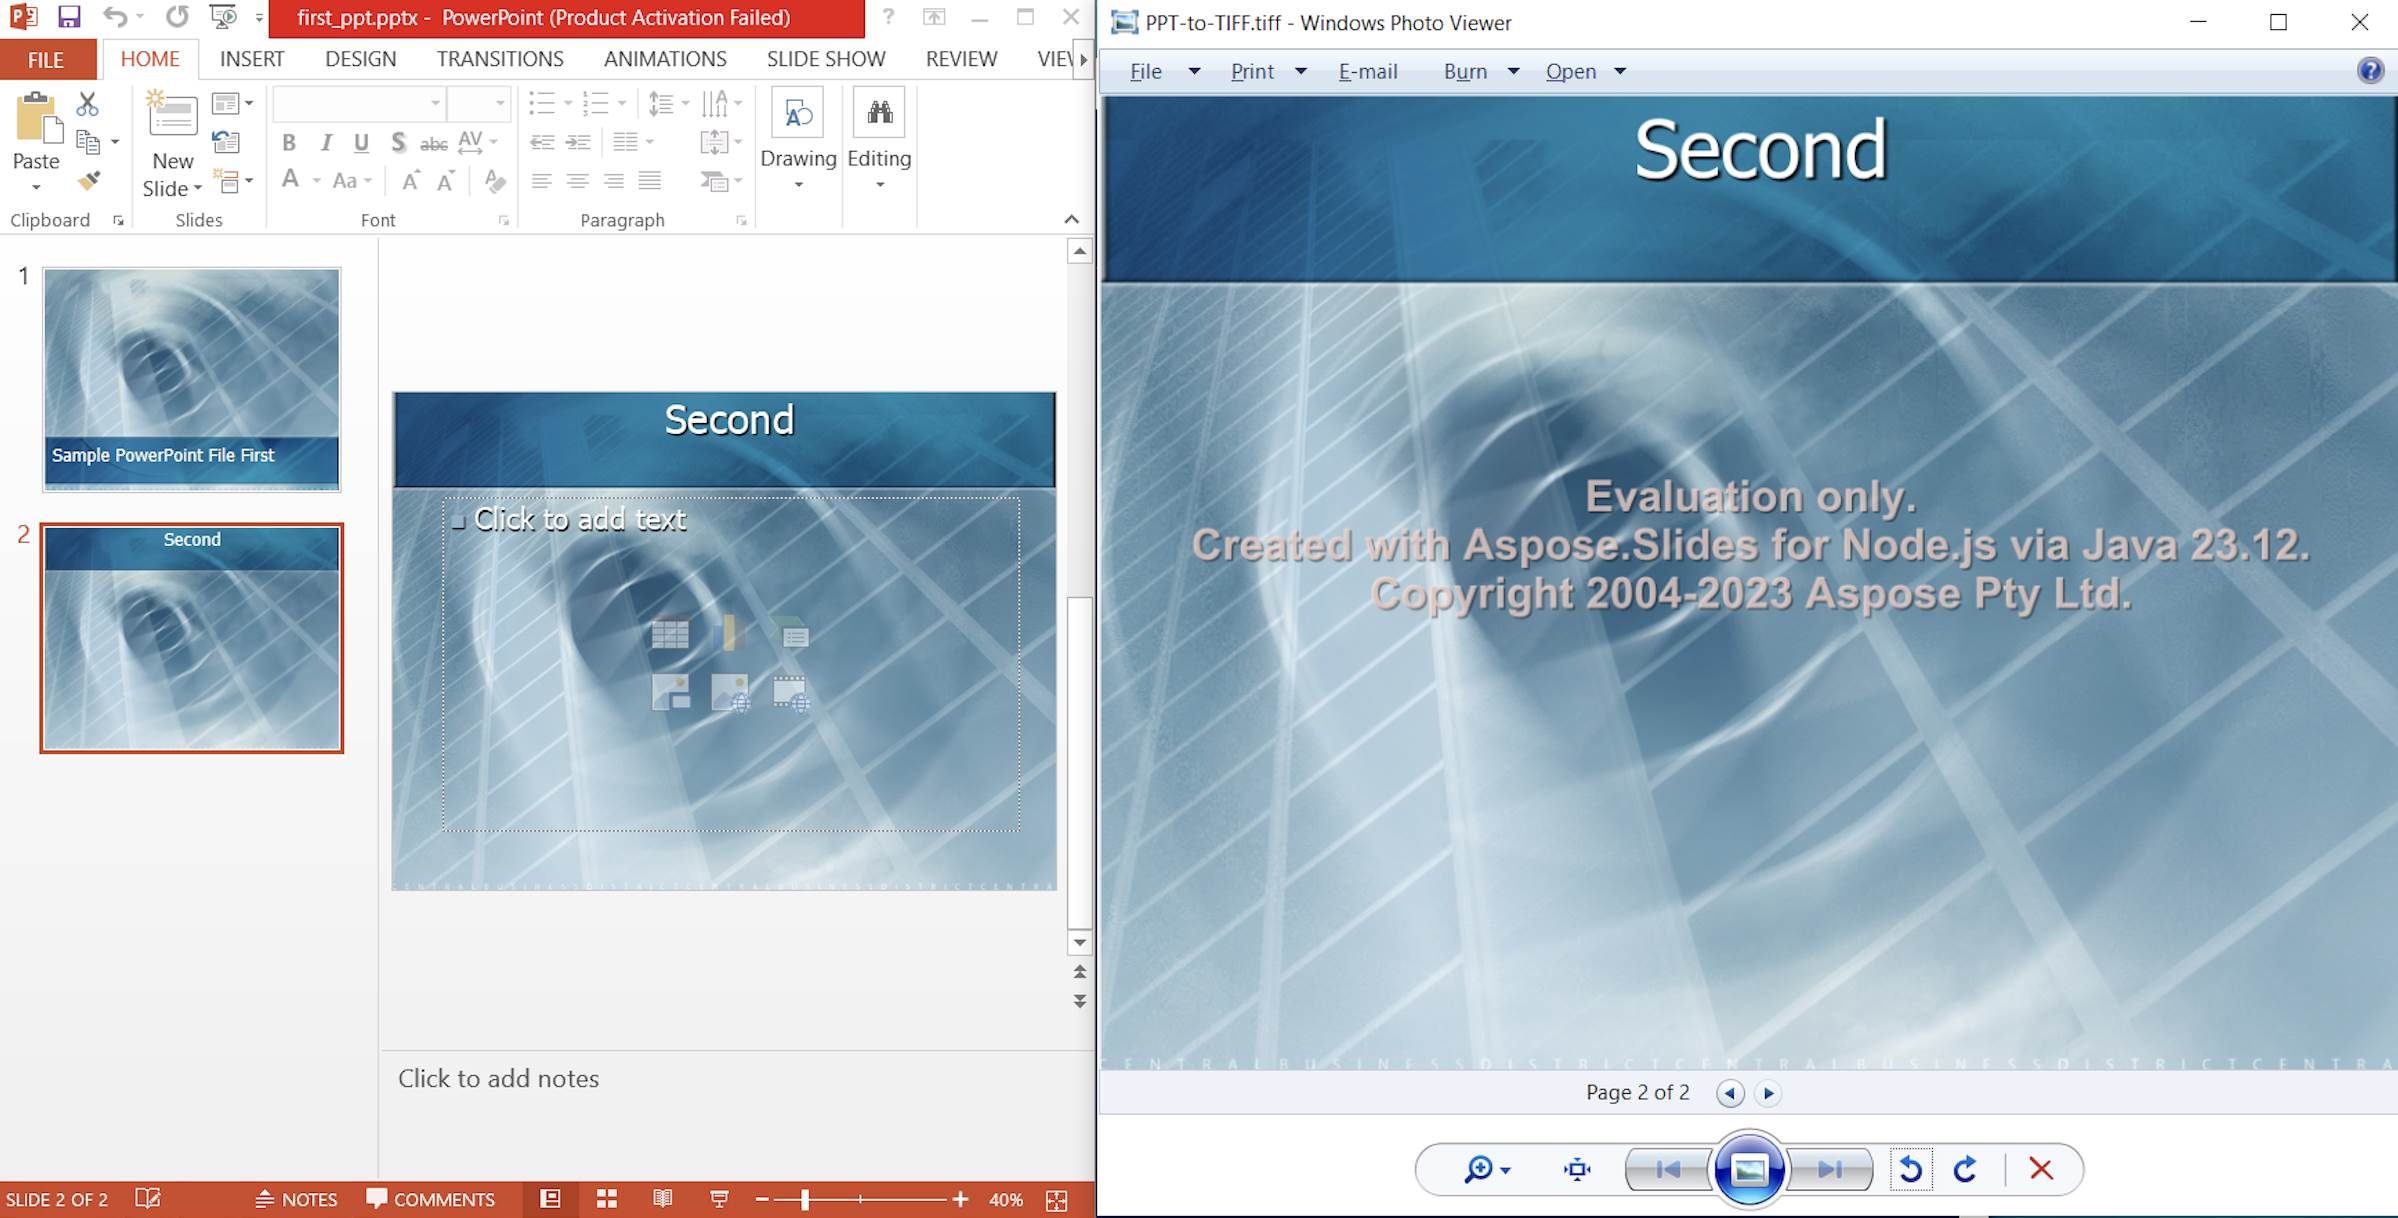Click E-mail in Photo Viewer toolbar
Screen dimensions: 2398x1218
(1367, 71)
